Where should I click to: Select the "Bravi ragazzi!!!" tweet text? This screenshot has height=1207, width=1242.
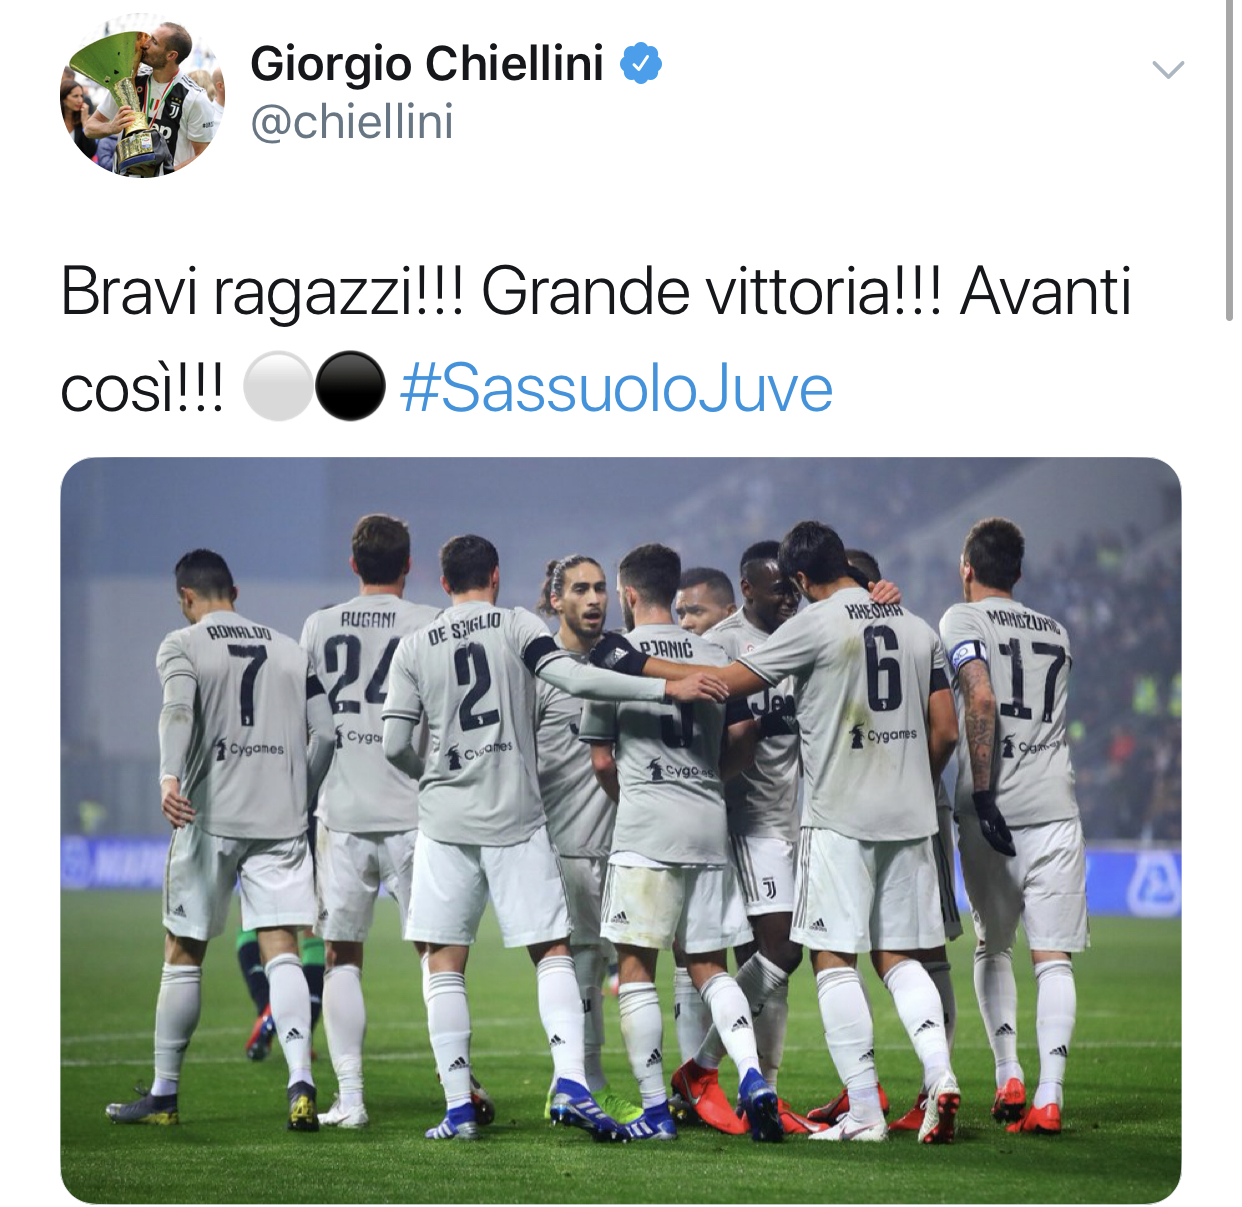point(262,292)
